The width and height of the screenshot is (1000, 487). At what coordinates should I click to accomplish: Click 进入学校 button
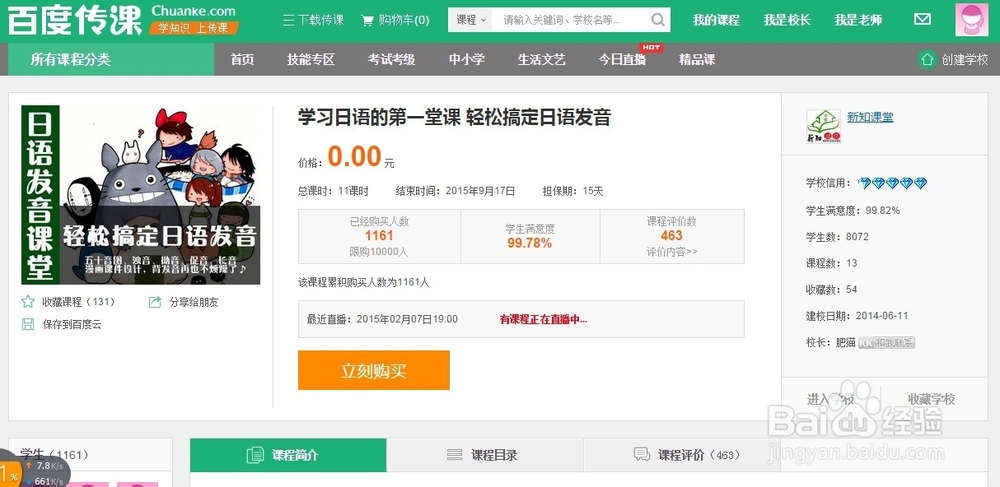pos(830,400)
